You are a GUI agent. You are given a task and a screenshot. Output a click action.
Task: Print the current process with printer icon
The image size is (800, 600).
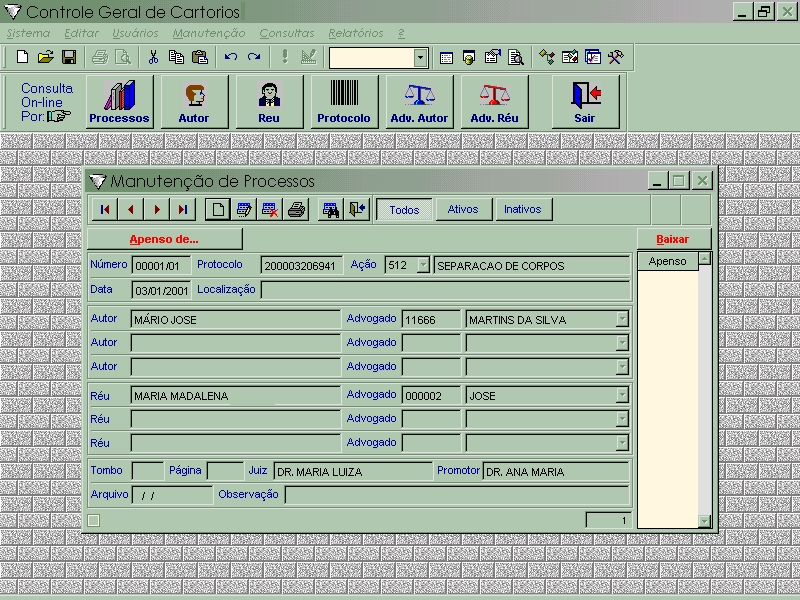point(297,210)
